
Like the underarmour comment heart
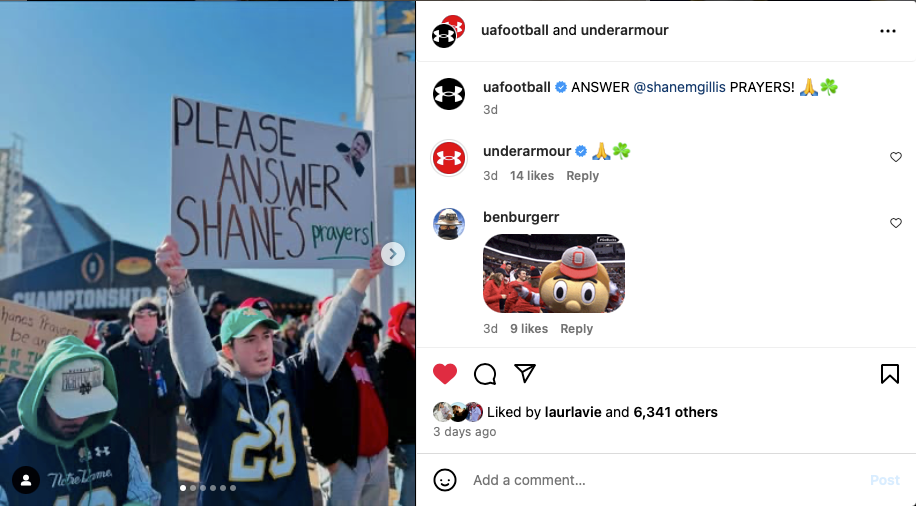[x=896, y=157]
